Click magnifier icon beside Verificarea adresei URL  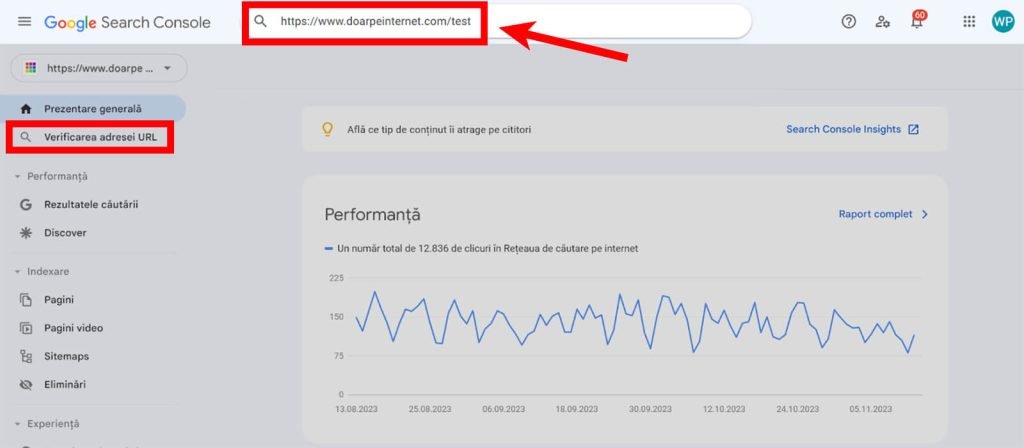(25, 137)
